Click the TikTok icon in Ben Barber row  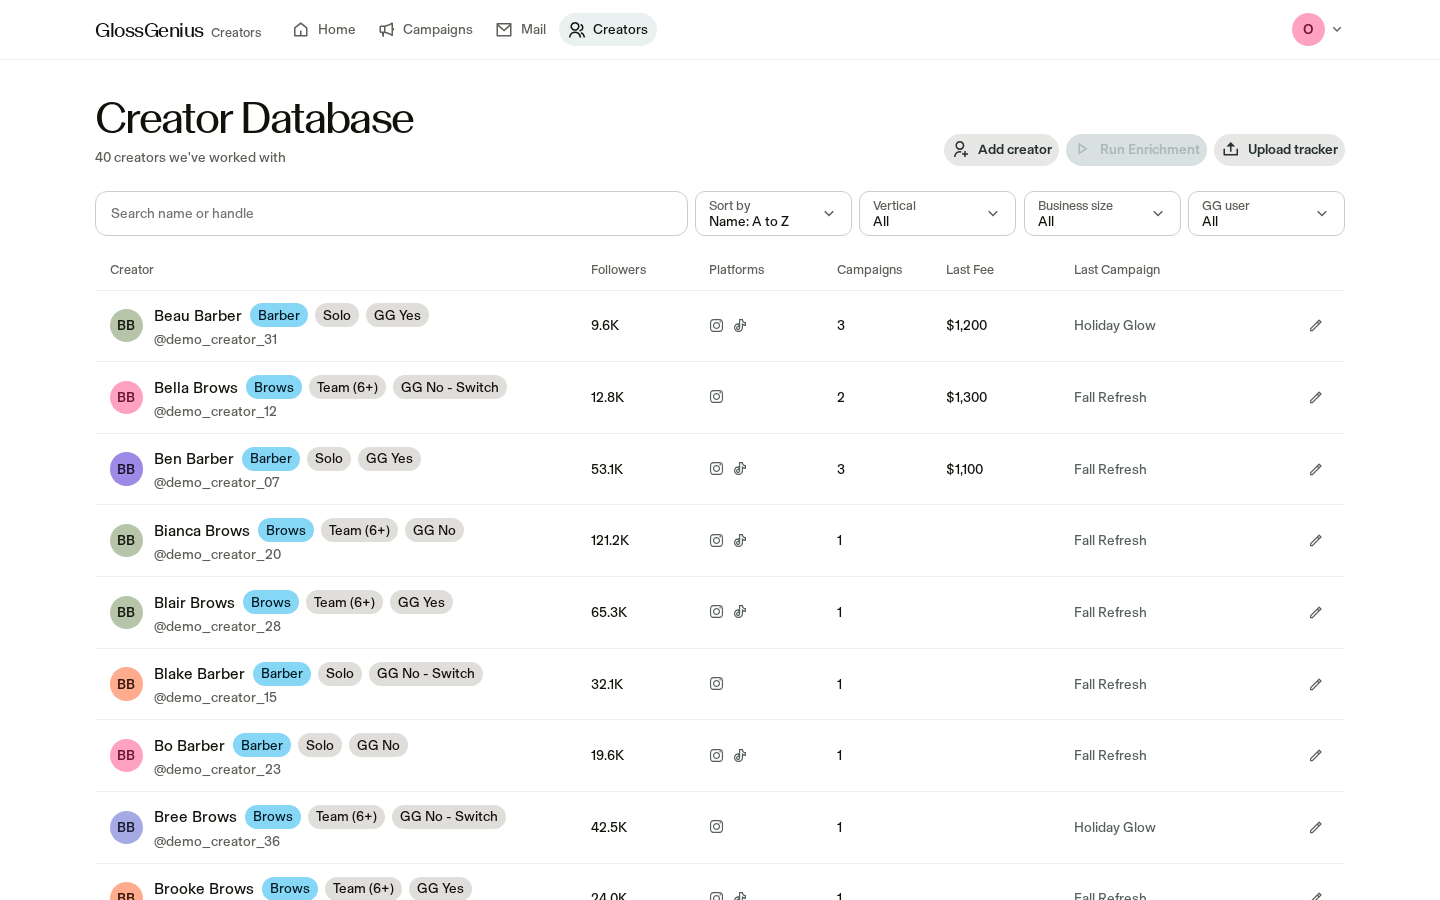pyautogui.click(x=740, y=469)
